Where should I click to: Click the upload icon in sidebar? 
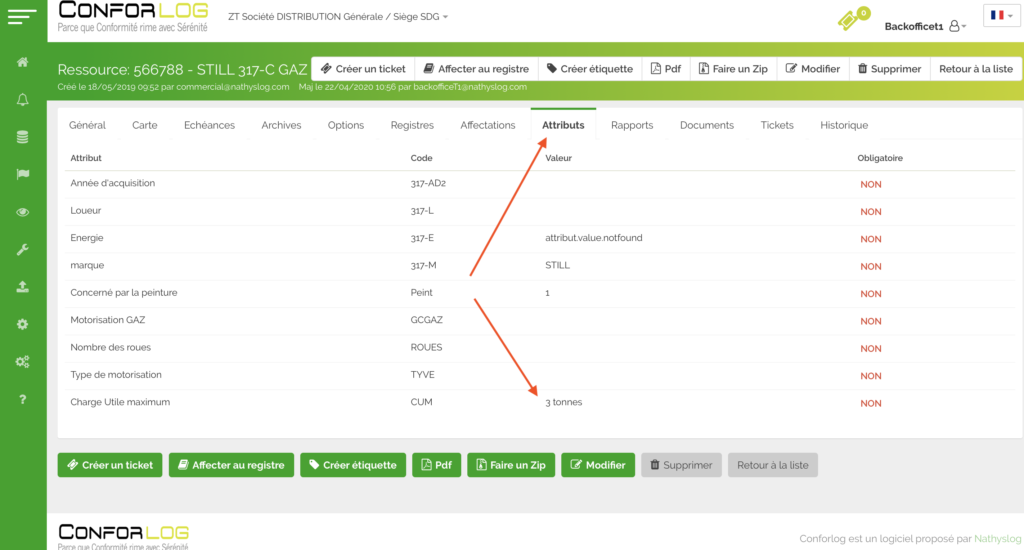point(22,286)
